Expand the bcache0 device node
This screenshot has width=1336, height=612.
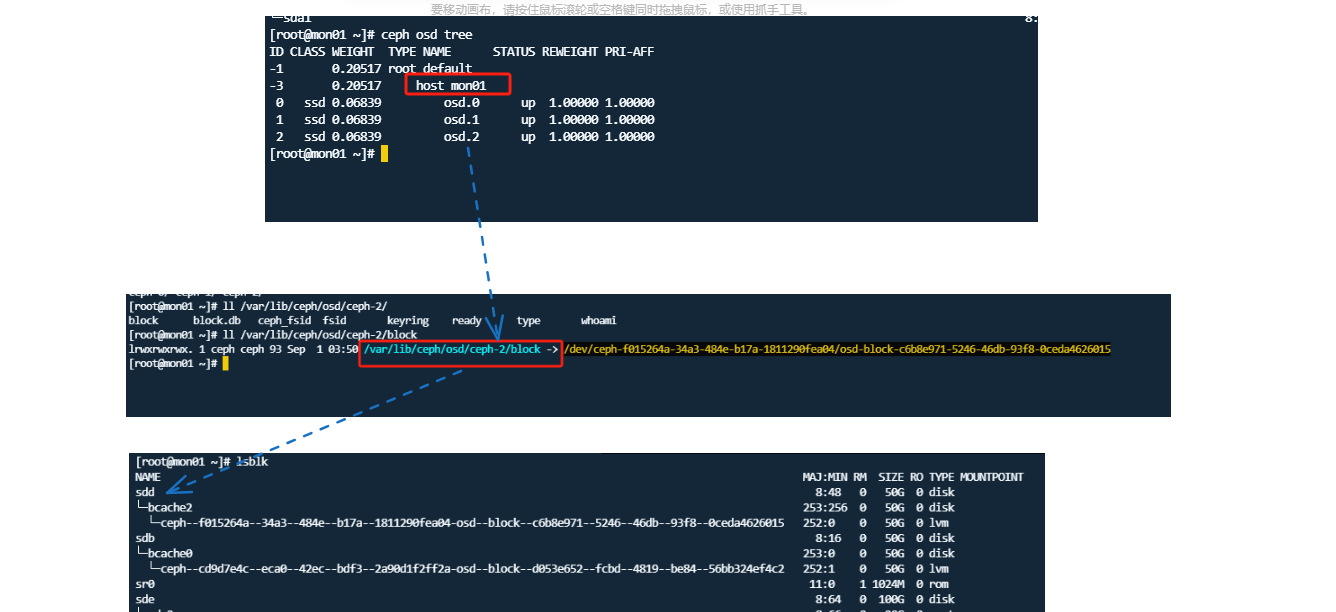pos(168,553)
